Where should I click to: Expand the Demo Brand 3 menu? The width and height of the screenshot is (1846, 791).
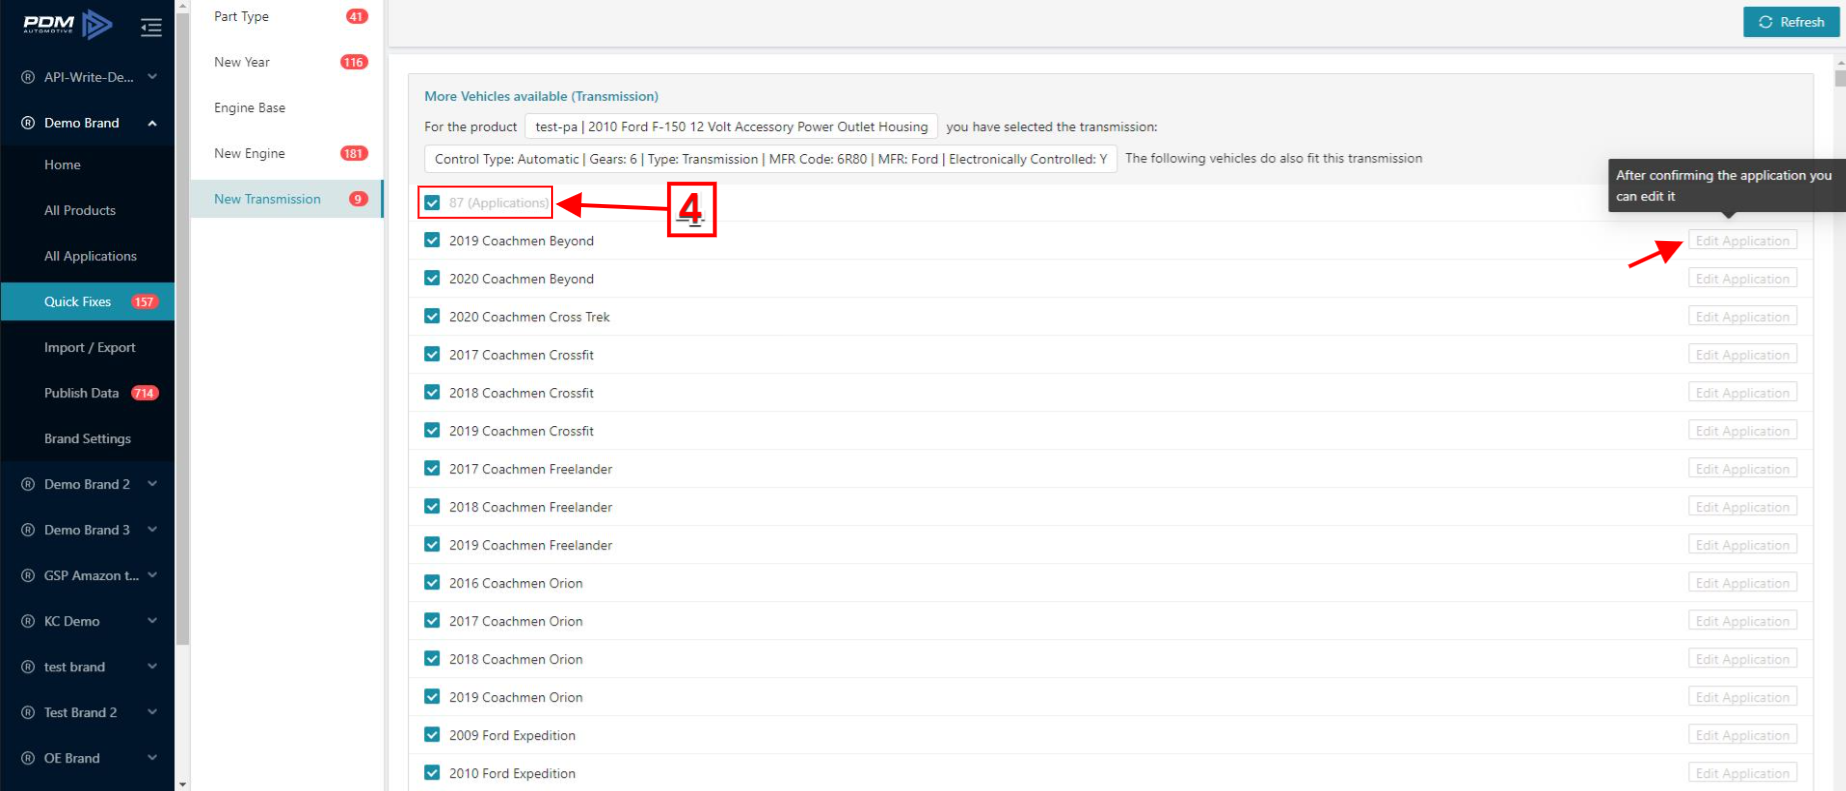pyautogui.click(x=152, y=530)
